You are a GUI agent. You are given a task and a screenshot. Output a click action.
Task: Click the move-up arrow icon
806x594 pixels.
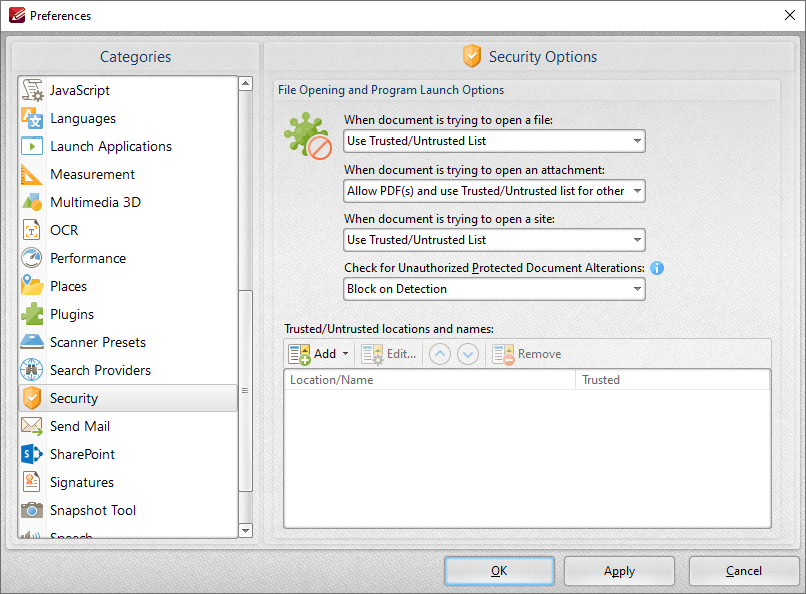tap(439, 353)
